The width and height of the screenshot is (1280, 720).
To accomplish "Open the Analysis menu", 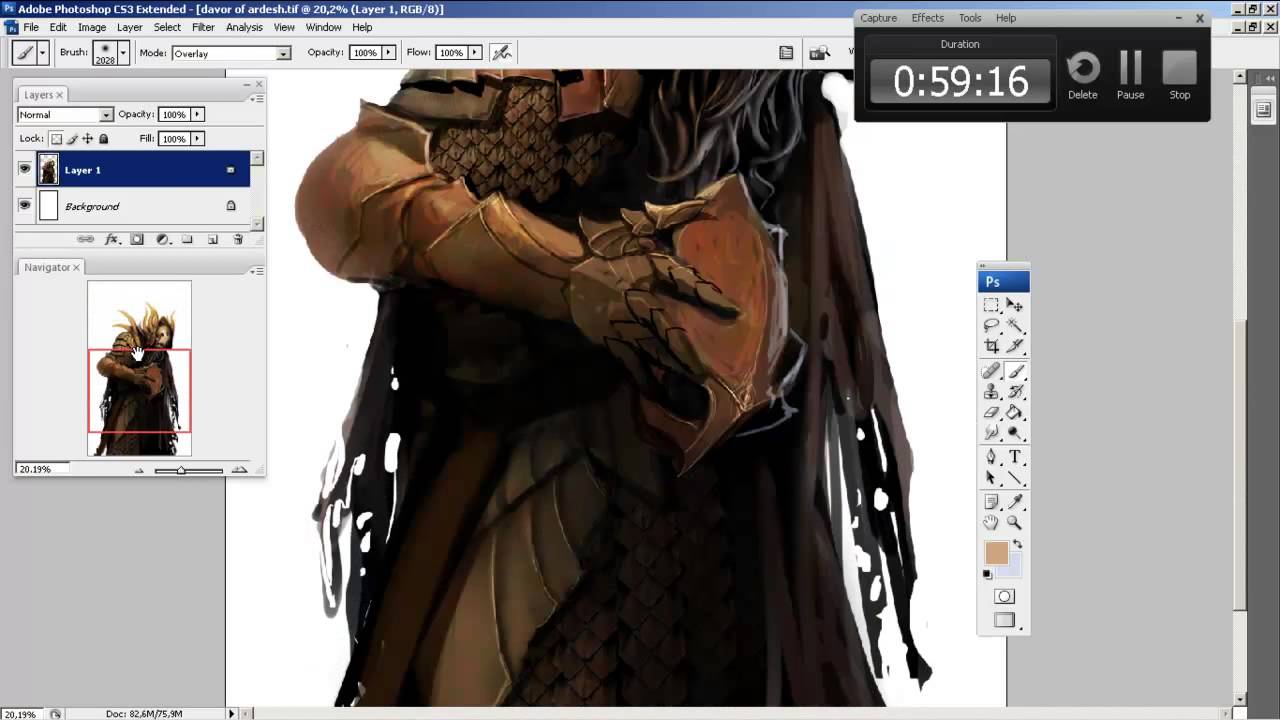I will (x=244, y=27).
